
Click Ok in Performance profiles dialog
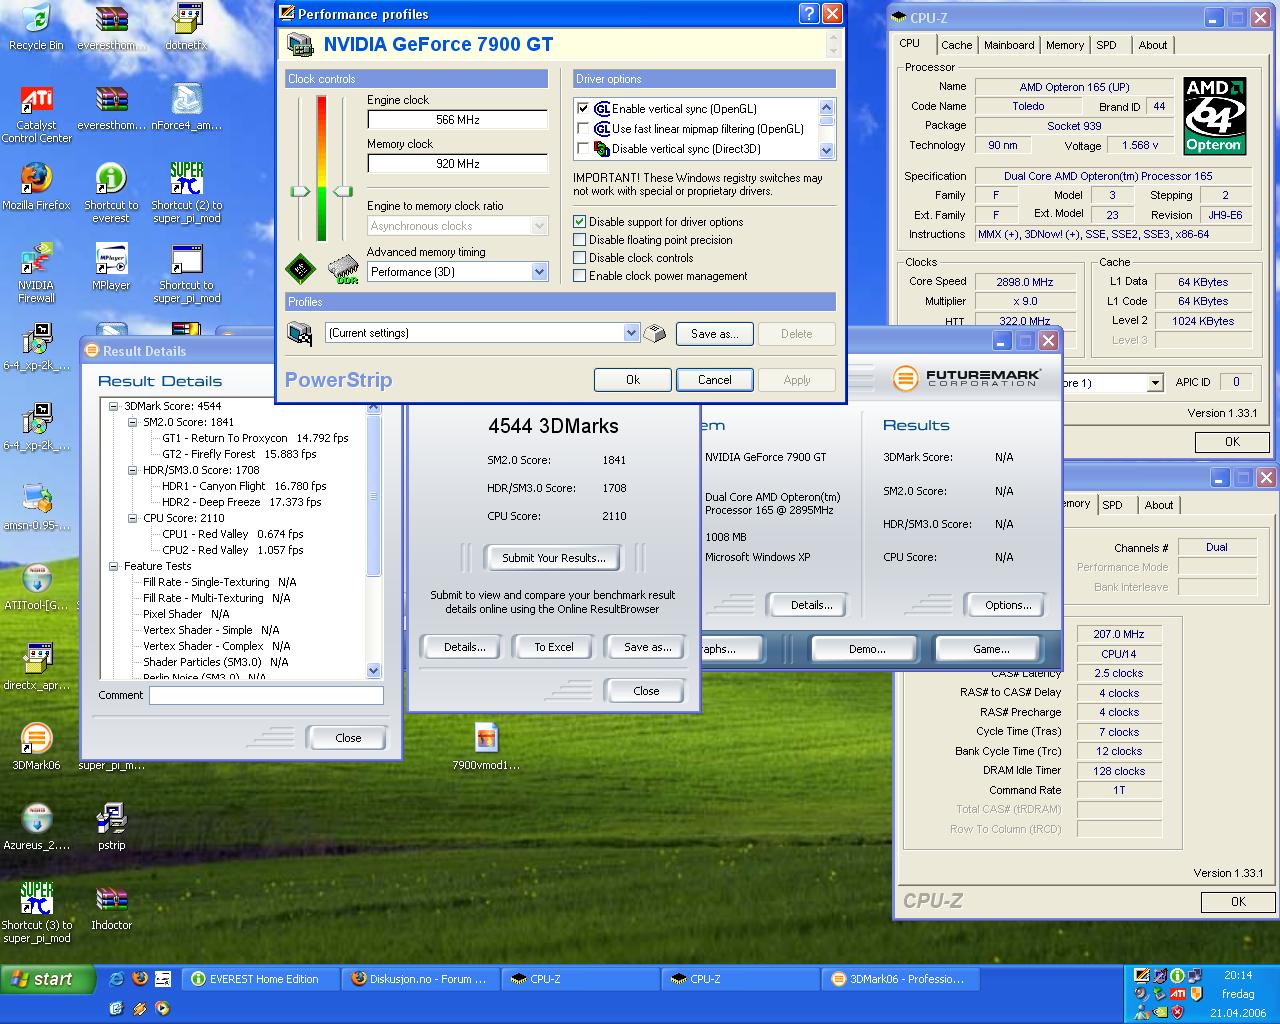633,380
